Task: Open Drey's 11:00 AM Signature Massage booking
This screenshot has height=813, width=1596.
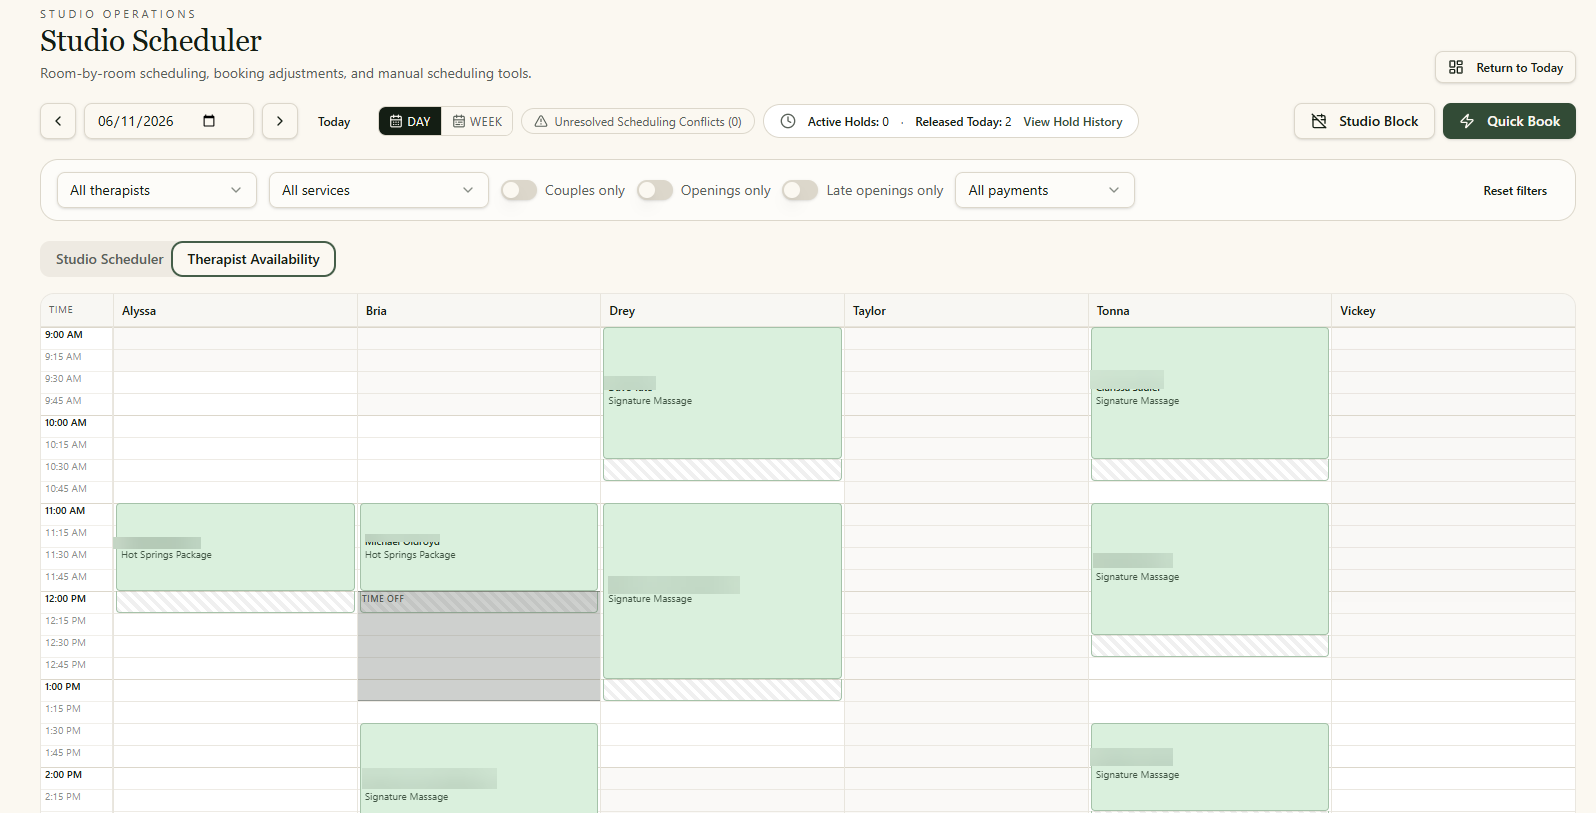Action: pos(722,591)
